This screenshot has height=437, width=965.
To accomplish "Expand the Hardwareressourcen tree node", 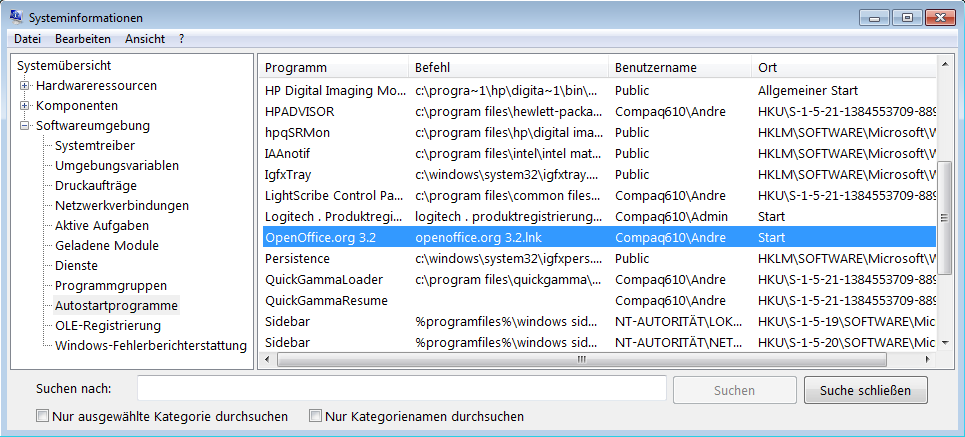I will (x=25, y=86).
